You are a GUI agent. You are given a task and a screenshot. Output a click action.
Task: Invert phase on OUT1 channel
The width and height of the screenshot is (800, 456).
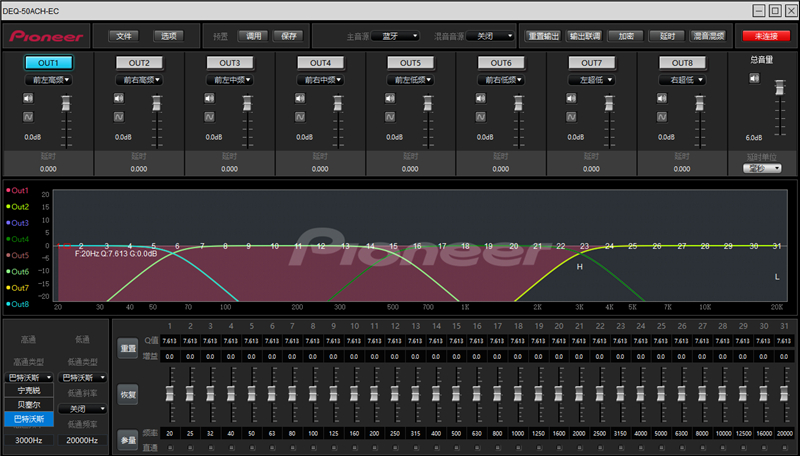pos(28,117)
